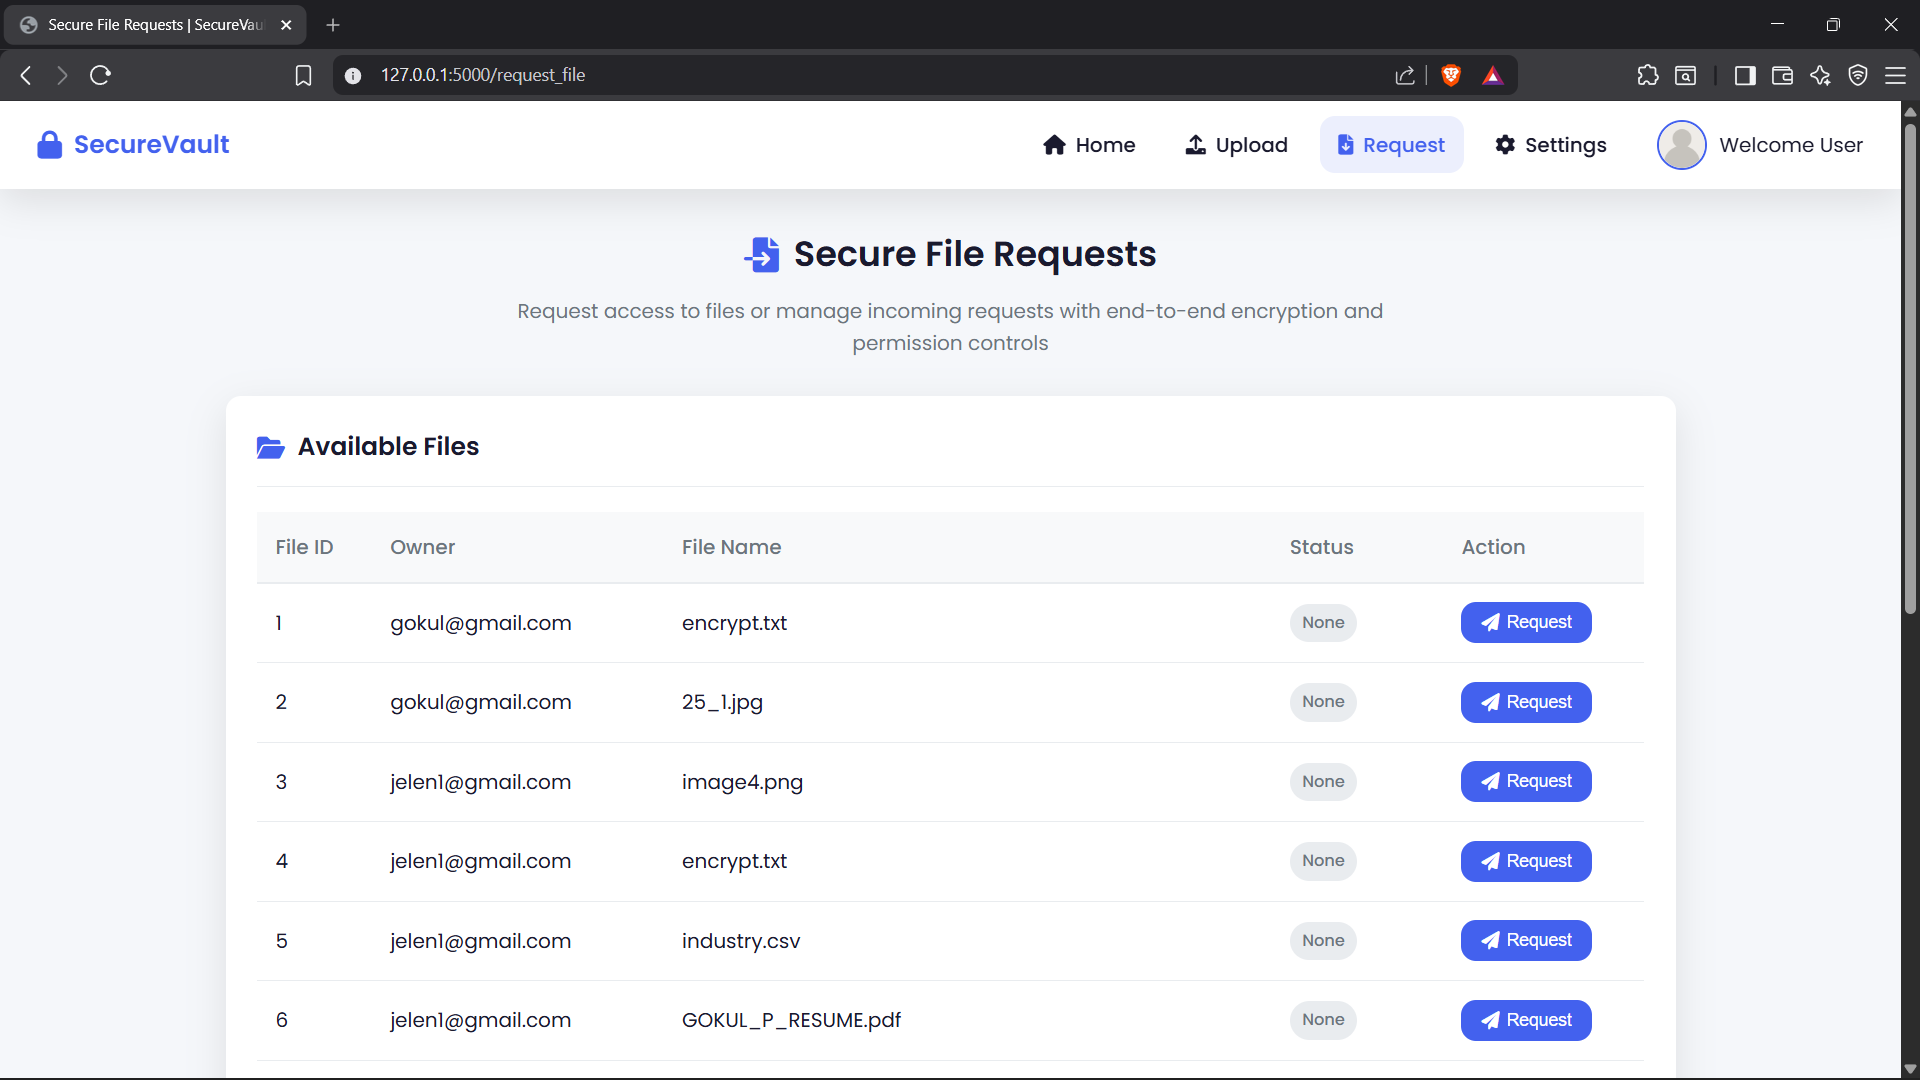Image resolution: width=1920 pixels, height=1080 pixels.
Task: Bookmark this page with bookmark icon
Action: (303, 75)
